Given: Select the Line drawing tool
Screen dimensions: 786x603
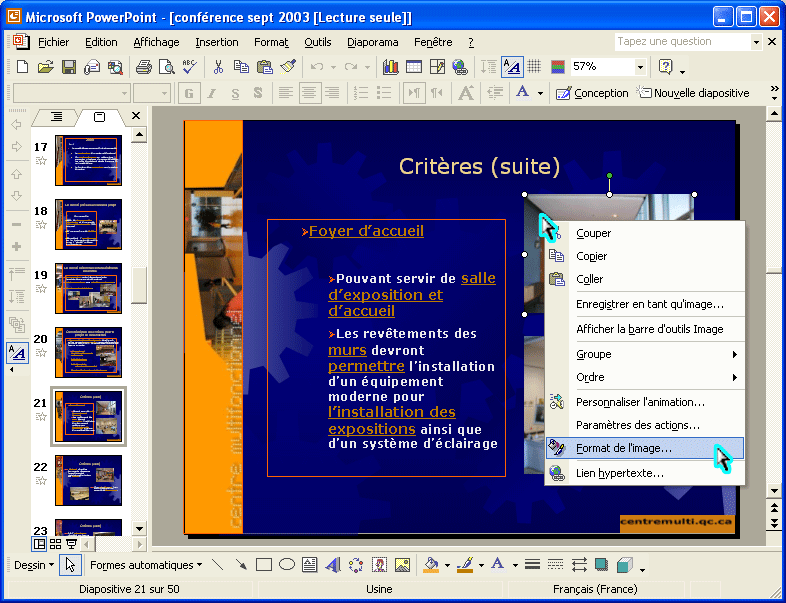Looking at the screenshot, I should coord(218,565).
